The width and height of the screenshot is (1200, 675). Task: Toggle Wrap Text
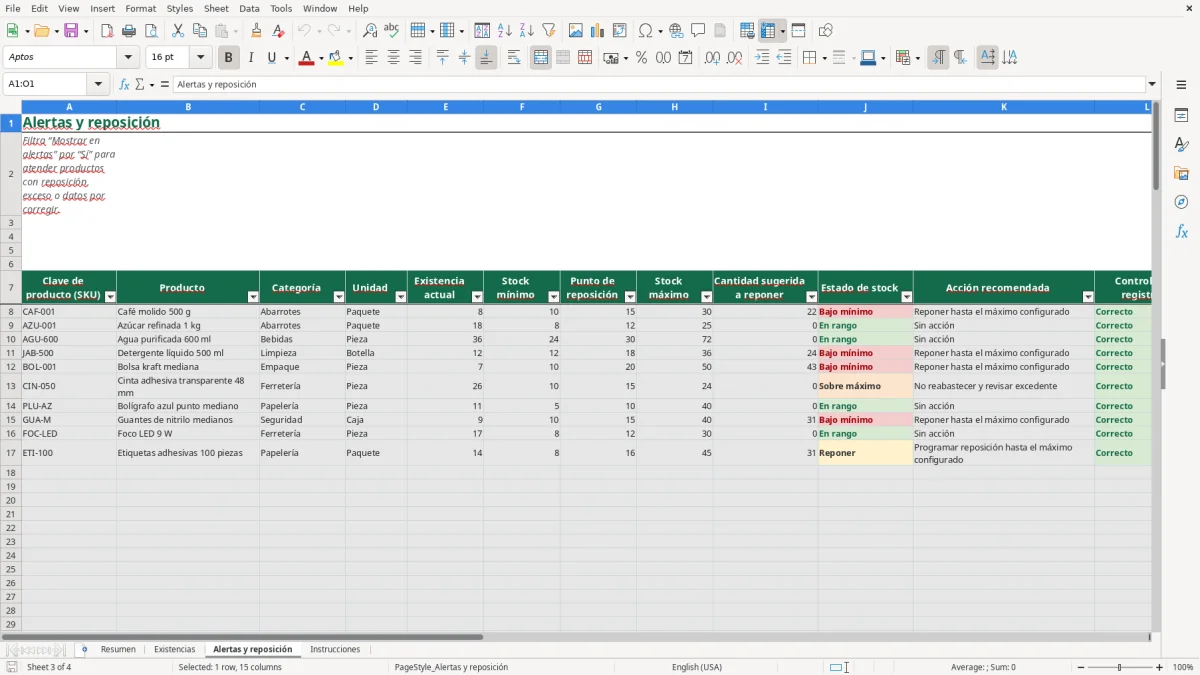[514, 58]
